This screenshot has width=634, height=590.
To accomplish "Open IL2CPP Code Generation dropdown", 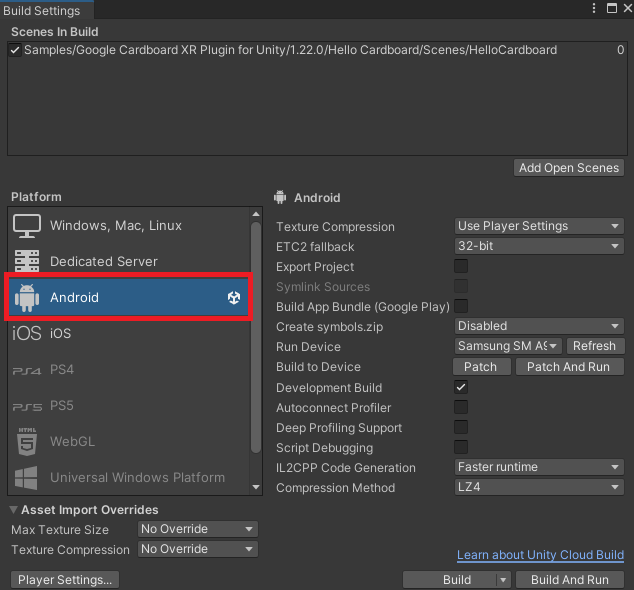I will (539, 467).
